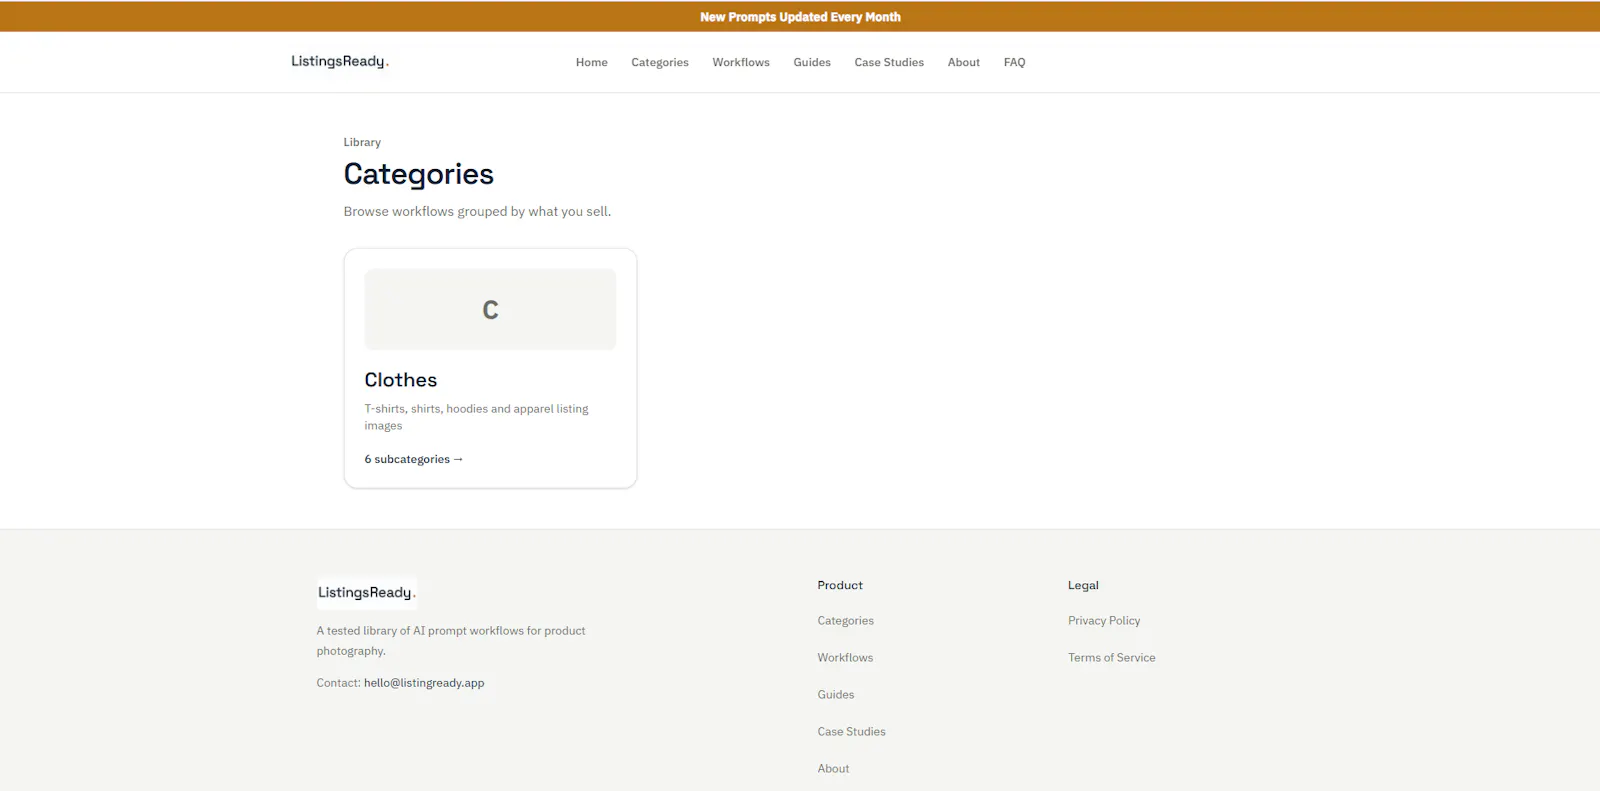Open the Terms of Service footer link

tap(1111, 658)
